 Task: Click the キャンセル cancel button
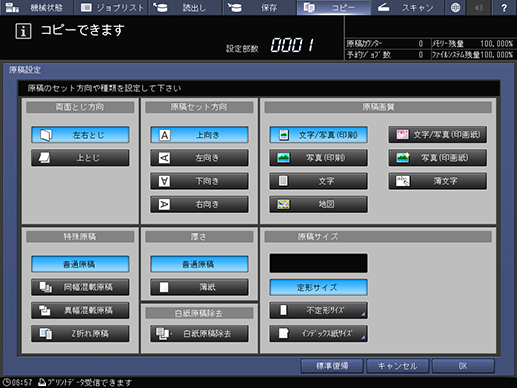pos(397,366)
